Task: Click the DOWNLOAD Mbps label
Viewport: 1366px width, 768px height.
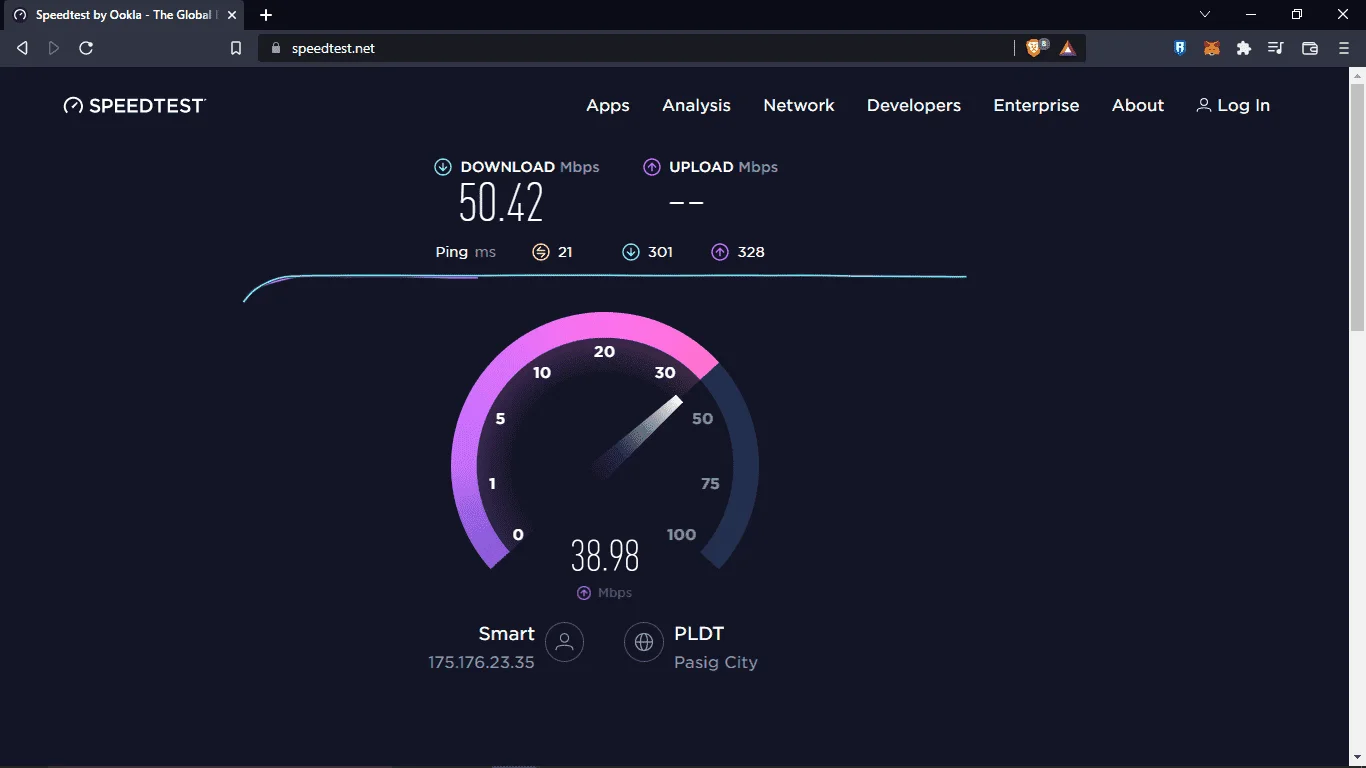Action: (x=530, y=167)
